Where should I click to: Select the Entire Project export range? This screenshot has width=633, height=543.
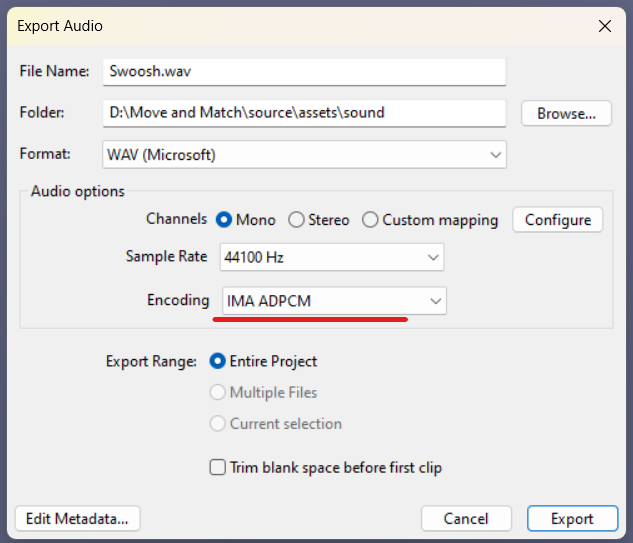coord(218,361)
